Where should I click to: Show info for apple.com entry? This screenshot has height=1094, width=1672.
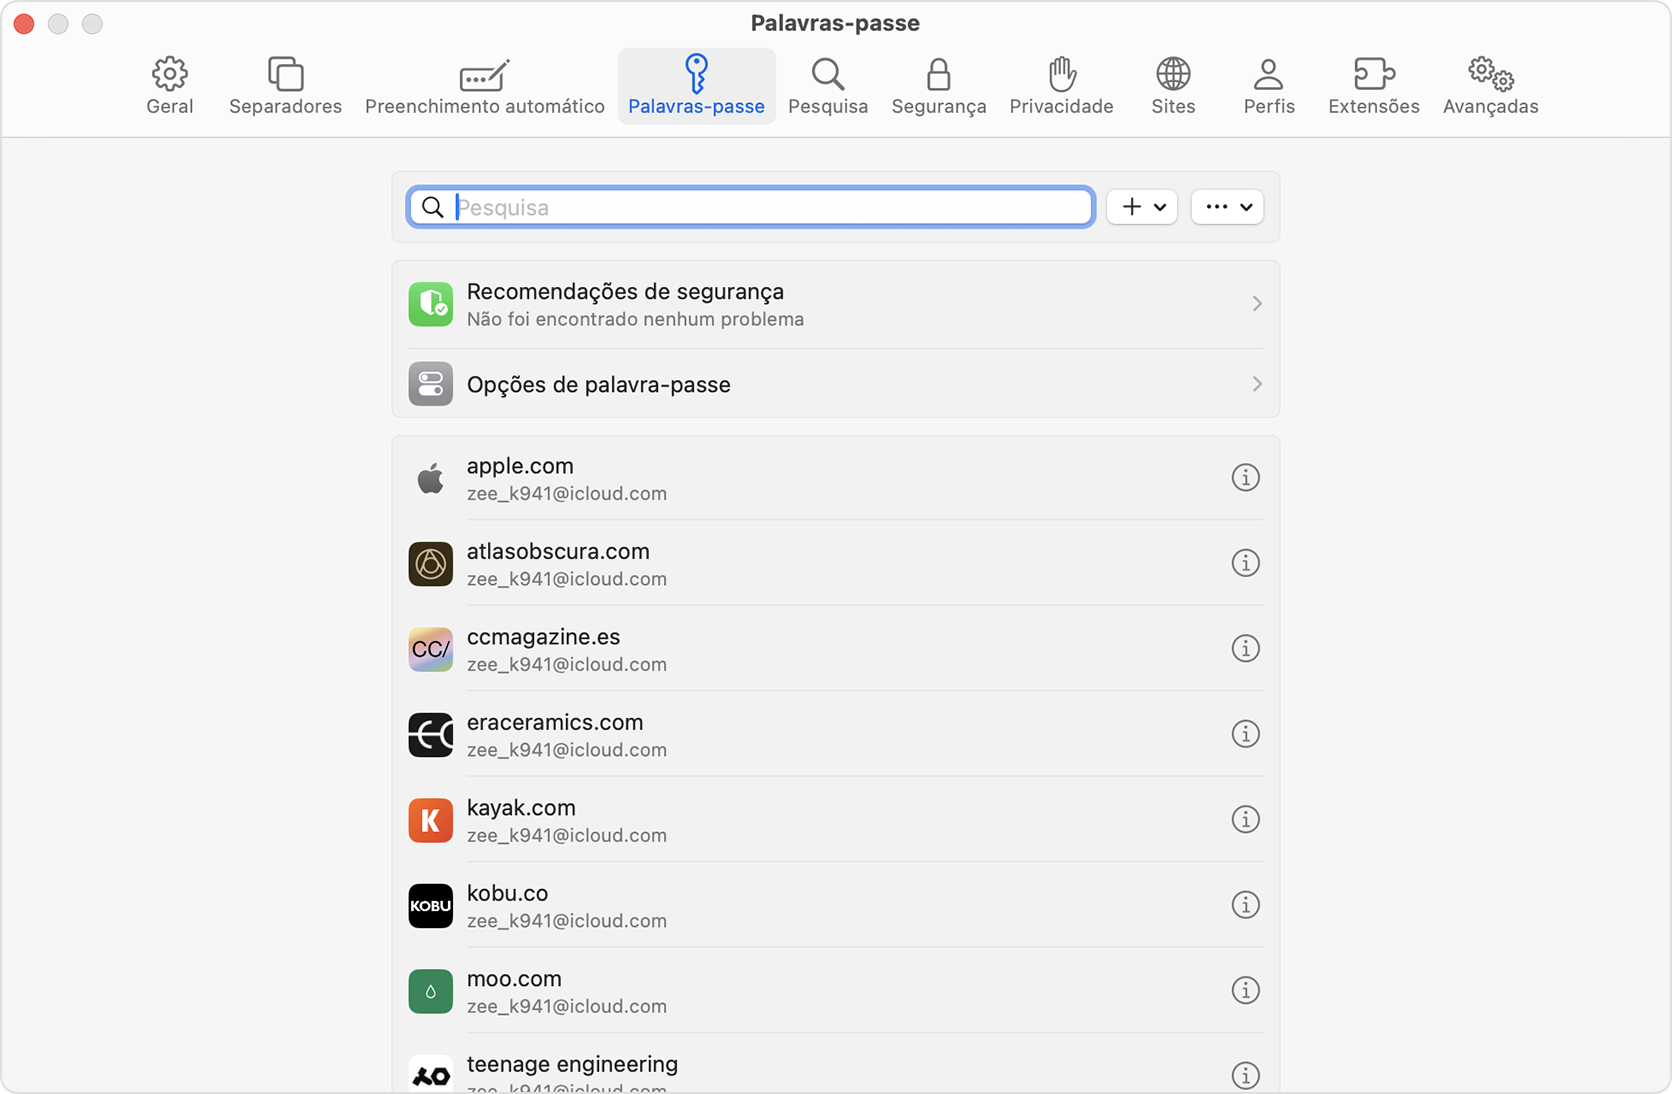(x=1245, y=478)
